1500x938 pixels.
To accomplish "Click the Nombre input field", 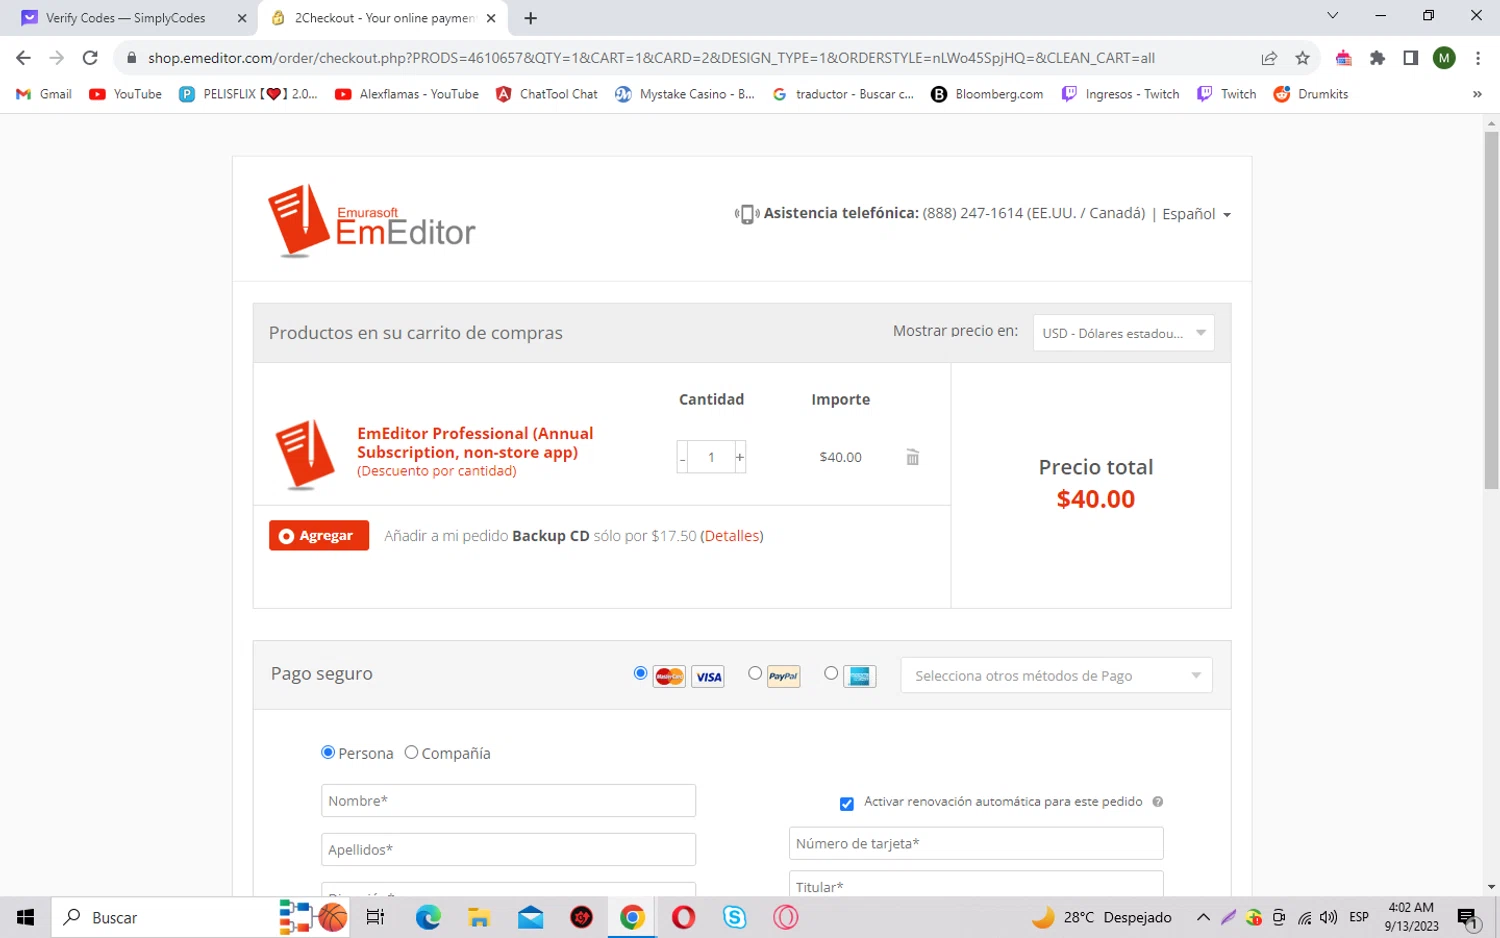I will point(508,801).
